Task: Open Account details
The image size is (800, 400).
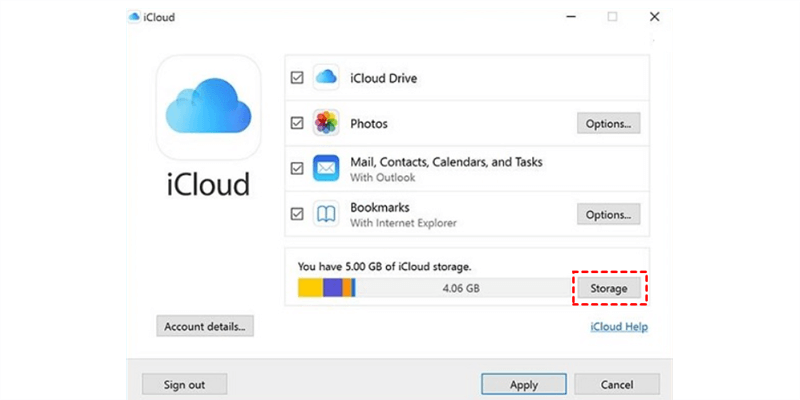Action: click(205, 325)
